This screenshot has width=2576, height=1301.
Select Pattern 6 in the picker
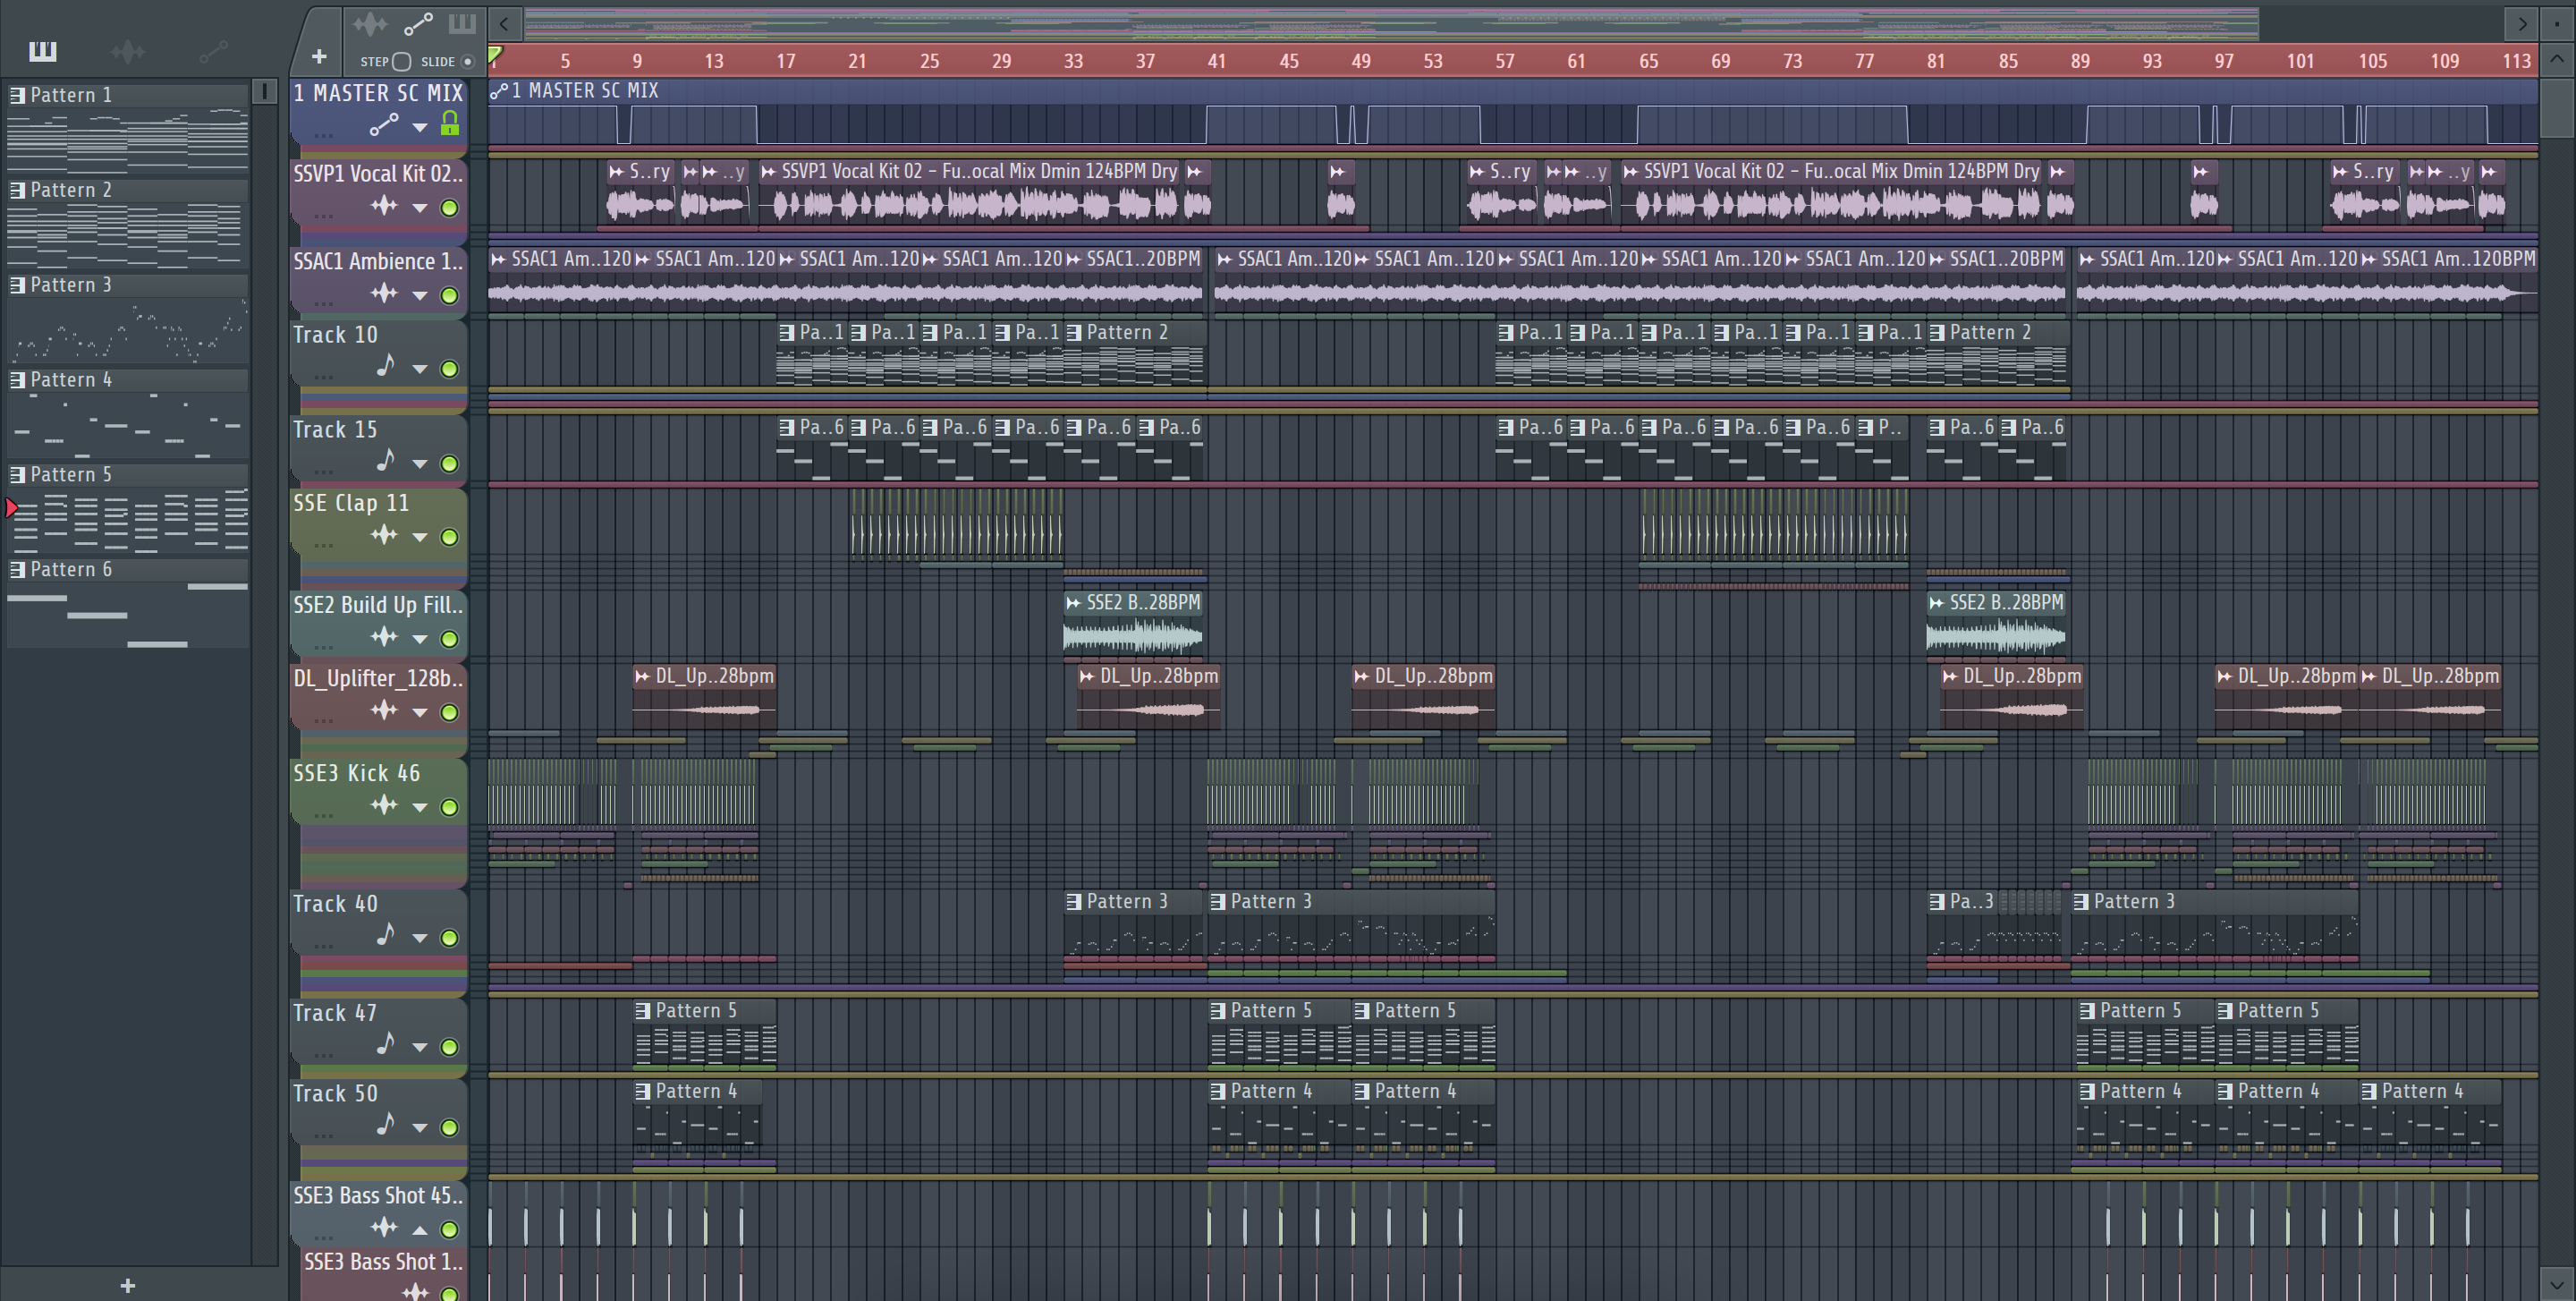point(127,602)
